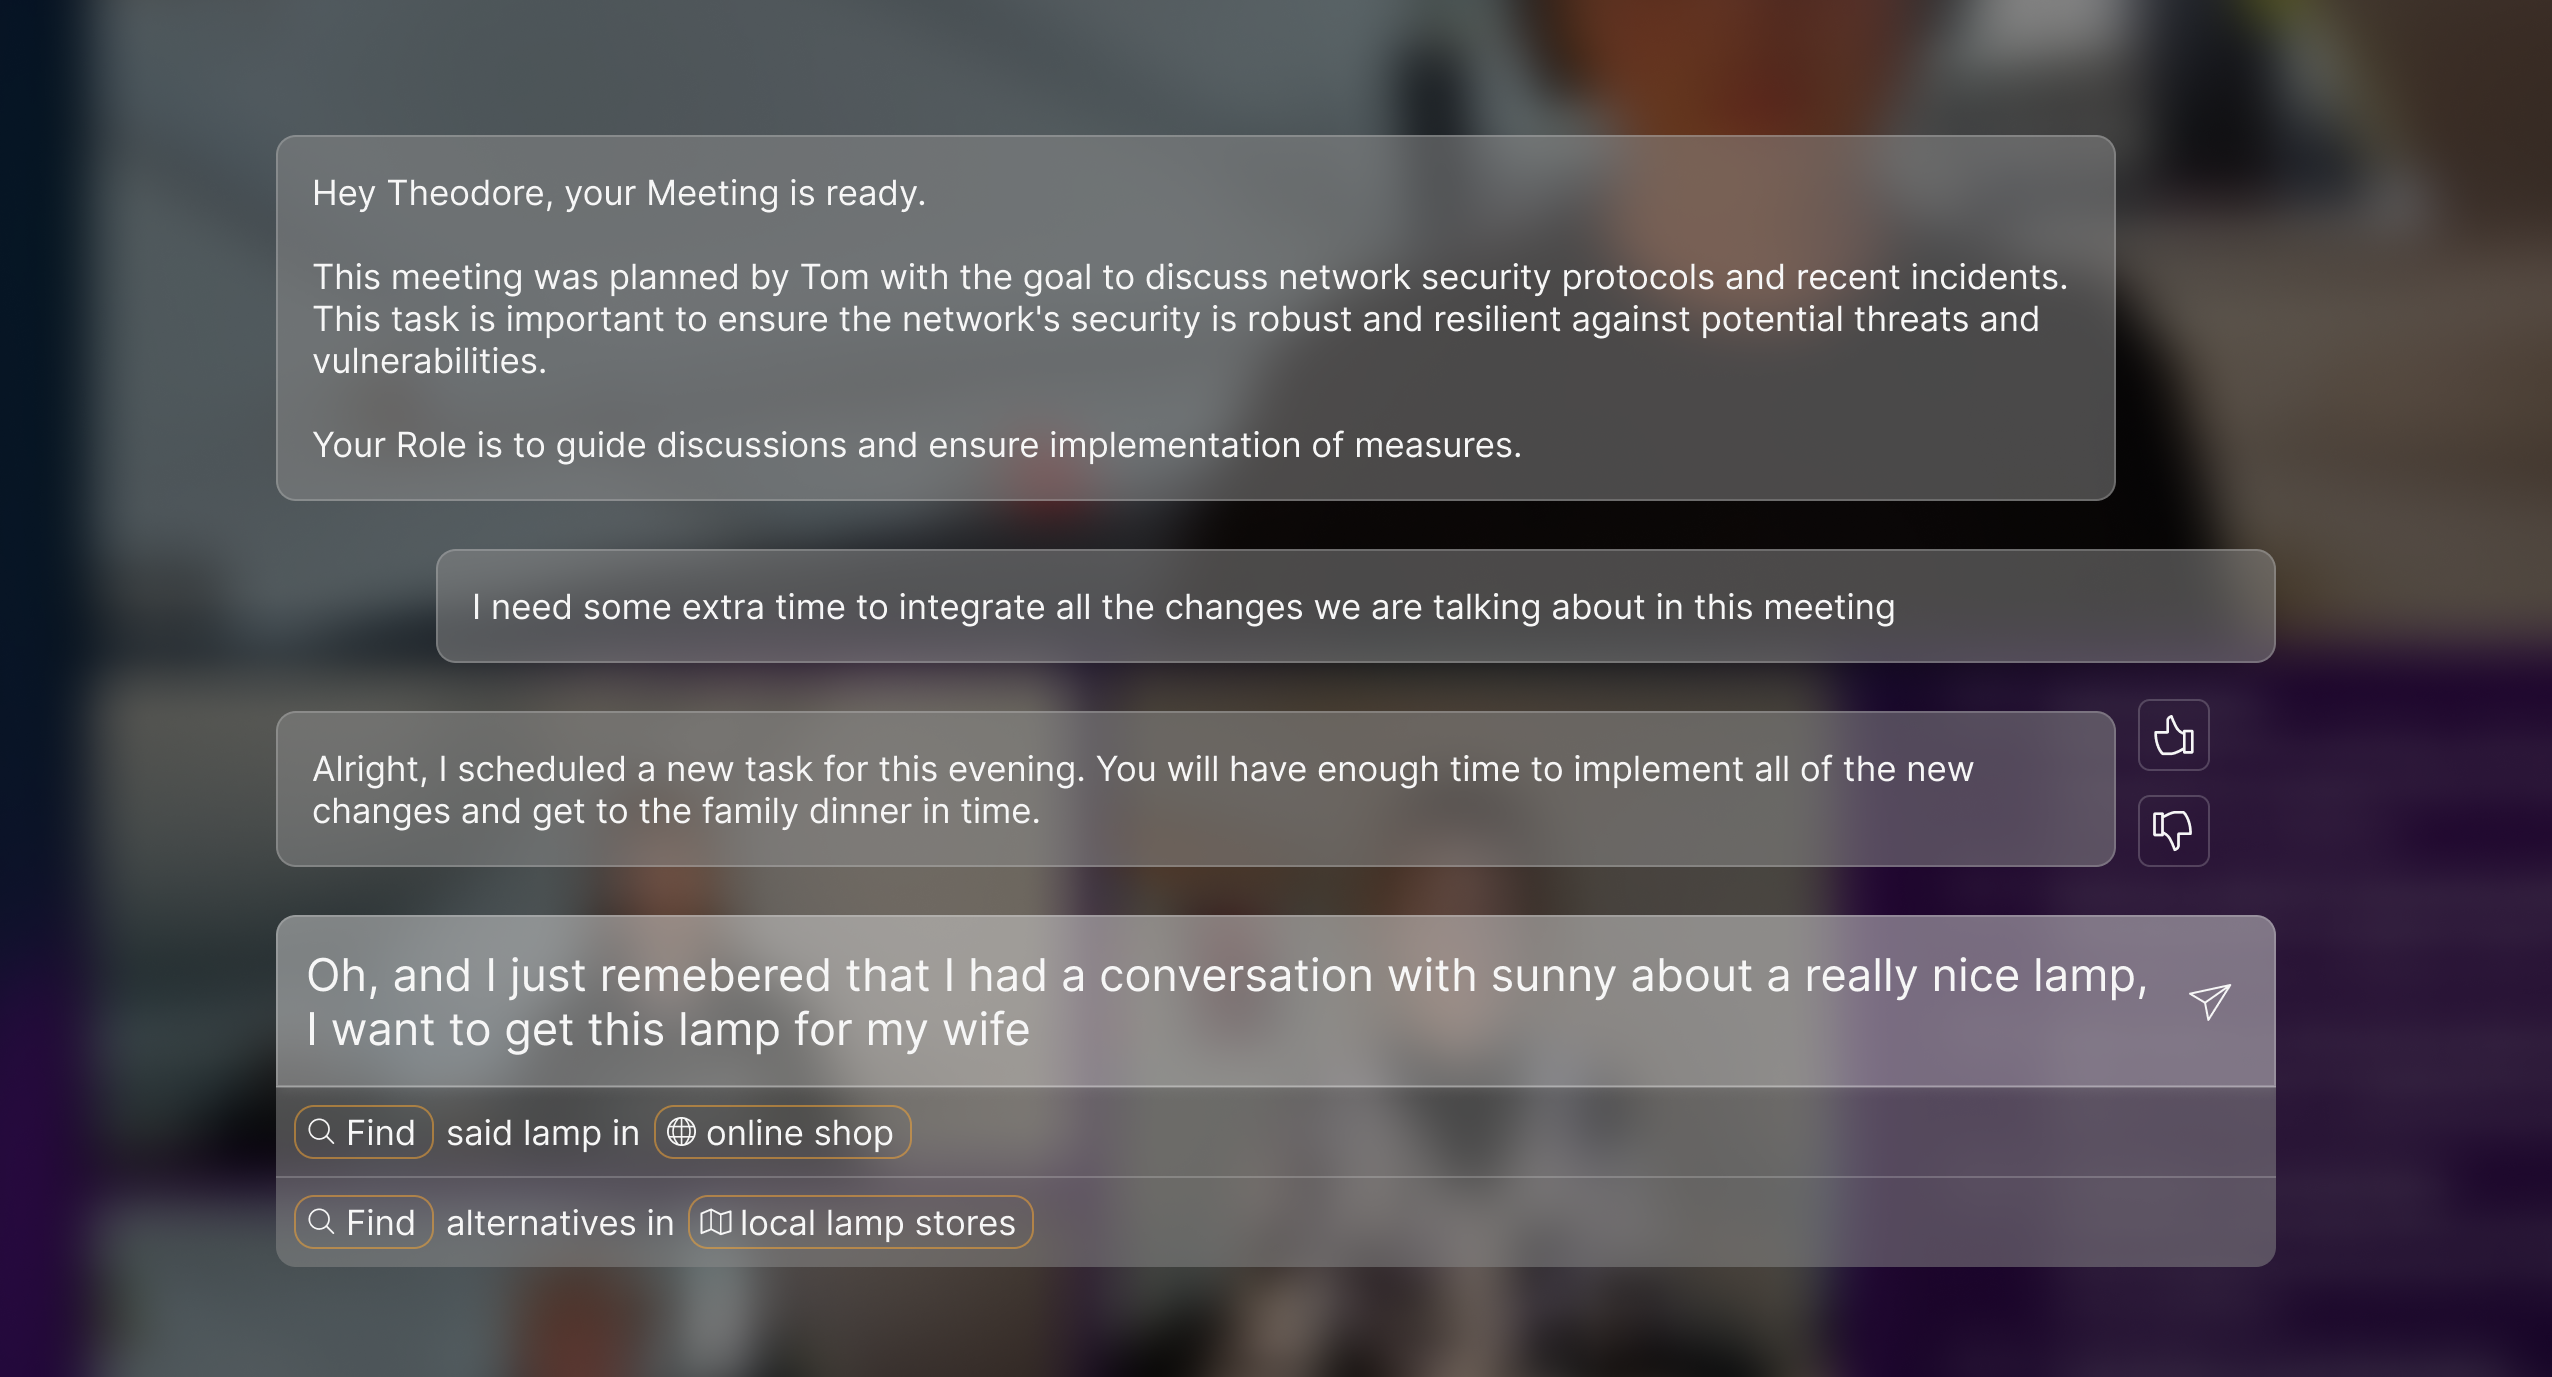Click the 'Your Role is to guide' line
2552x1377 pixels.
coord(916,445)
